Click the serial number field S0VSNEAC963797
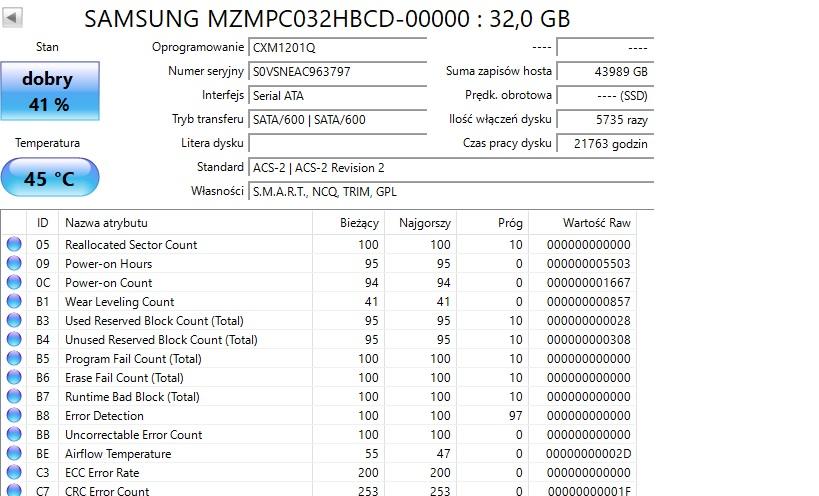819x496 pixels. 337,72
